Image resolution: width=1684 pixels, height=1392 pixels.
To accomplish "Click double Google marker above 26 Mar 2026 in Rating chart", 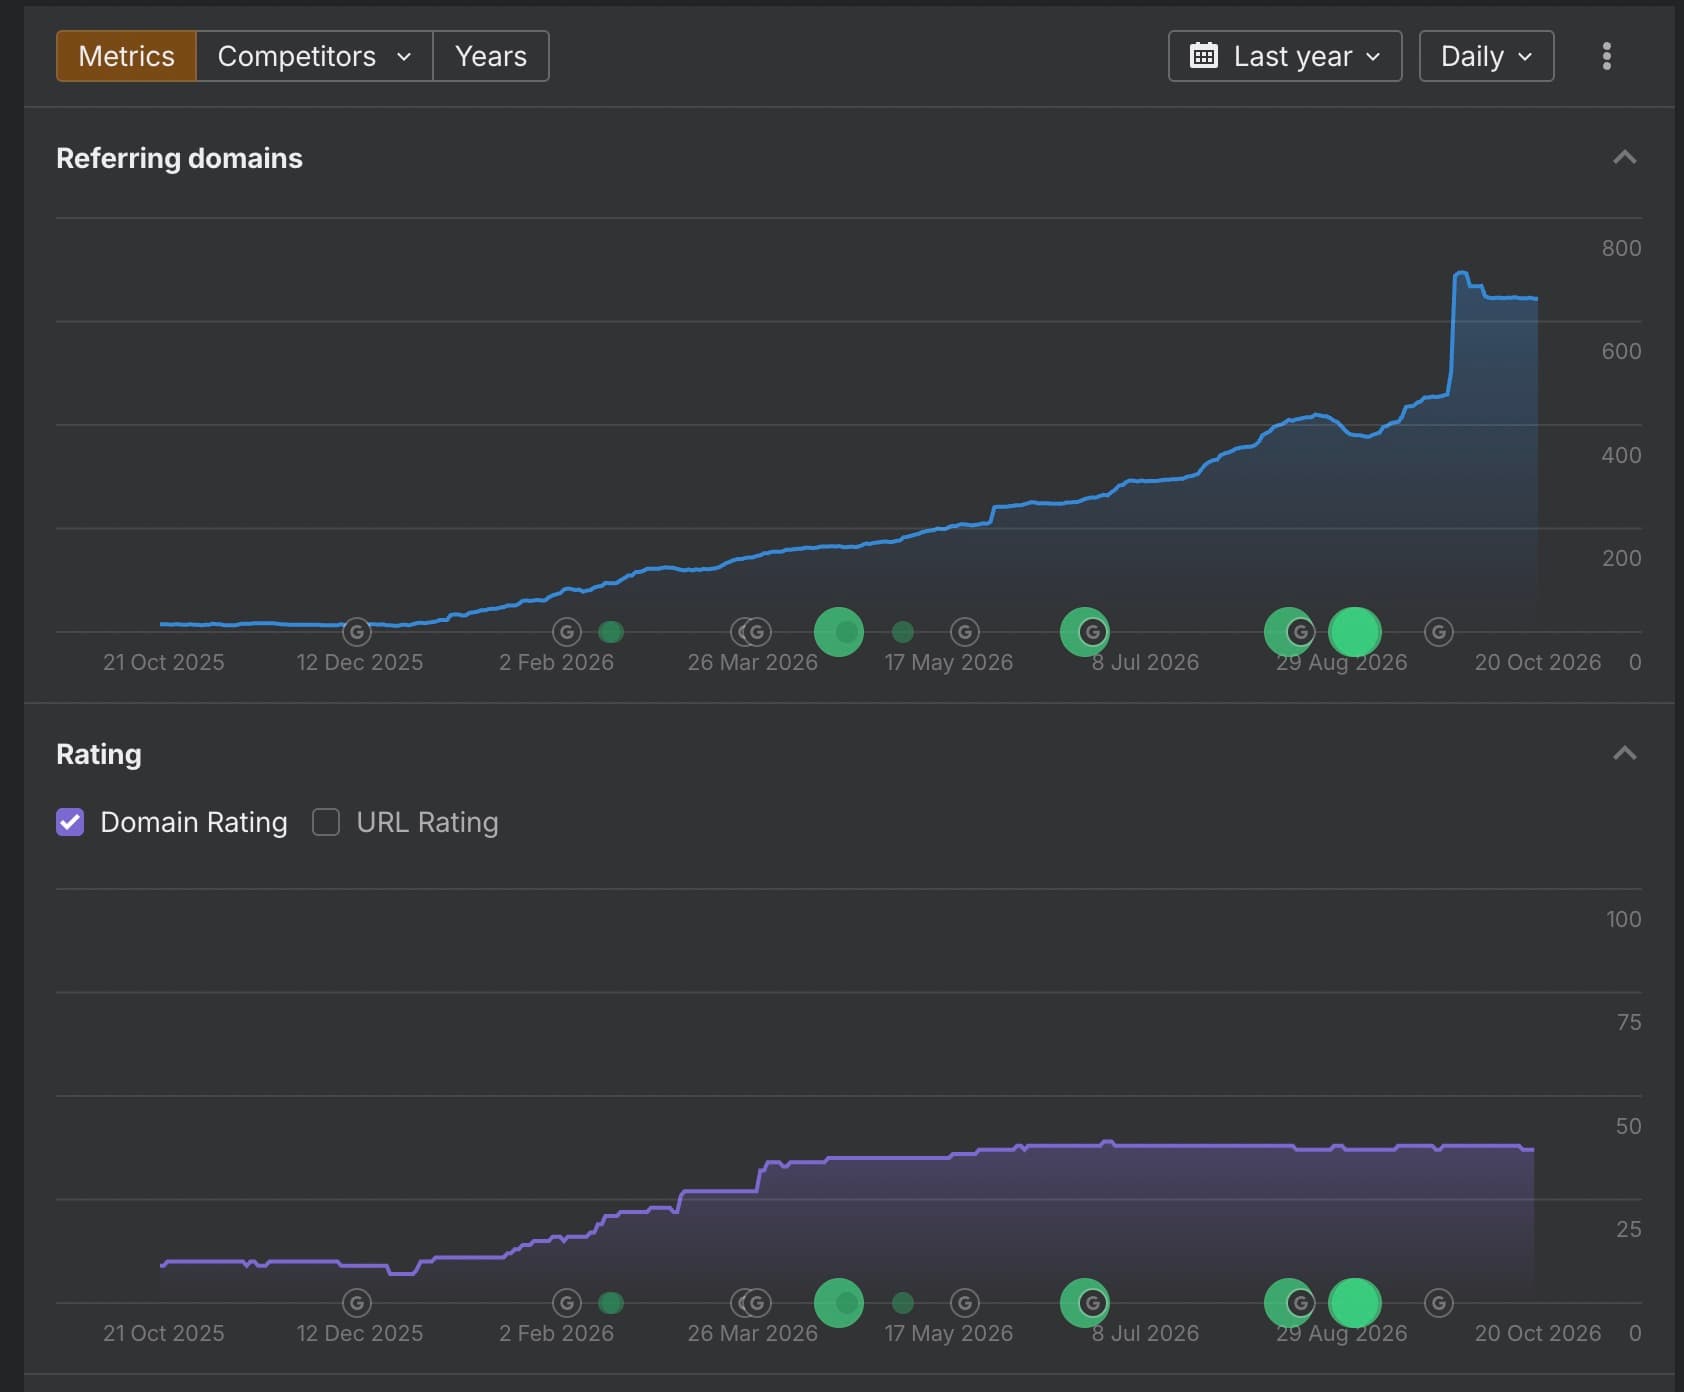I will [751, 1303].
